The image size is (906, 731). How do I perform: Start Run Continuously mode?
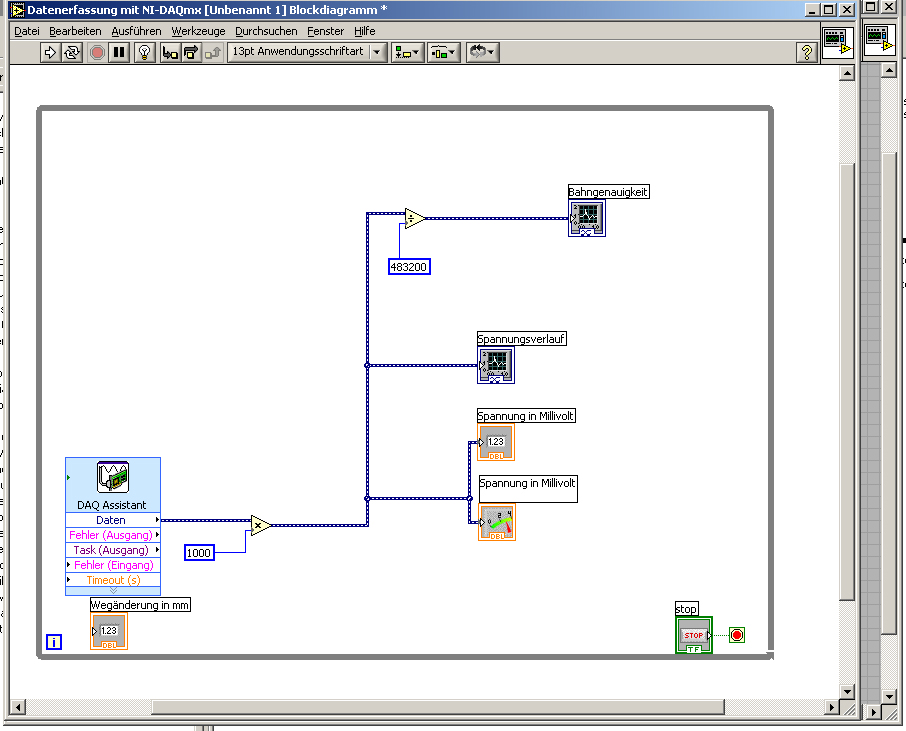click(72, 53)
